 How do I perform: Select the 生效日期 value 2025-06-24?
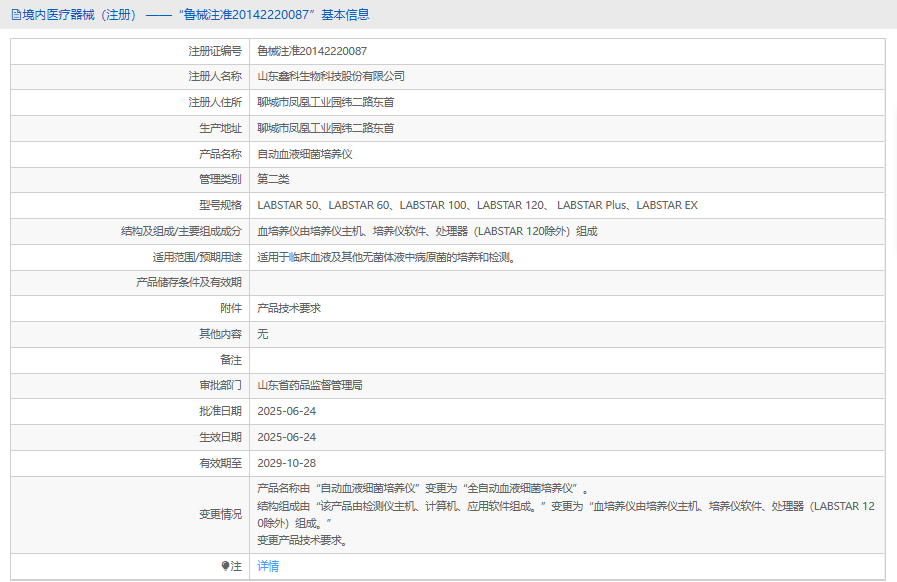click(287, 437)
